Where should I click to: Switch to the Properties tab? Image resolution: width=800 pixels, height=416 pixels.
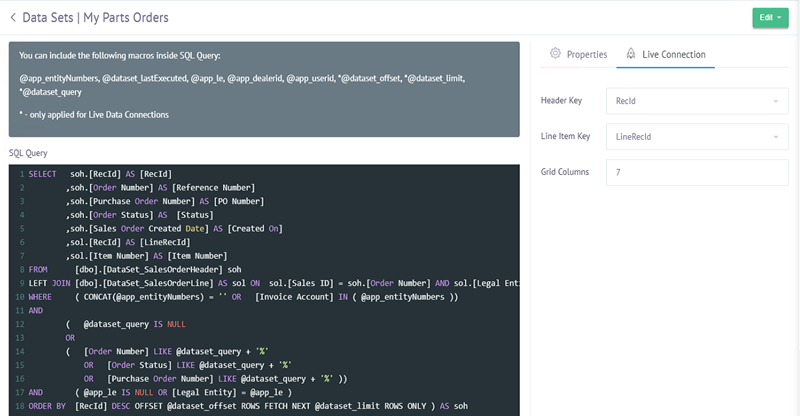pos(586,54)
